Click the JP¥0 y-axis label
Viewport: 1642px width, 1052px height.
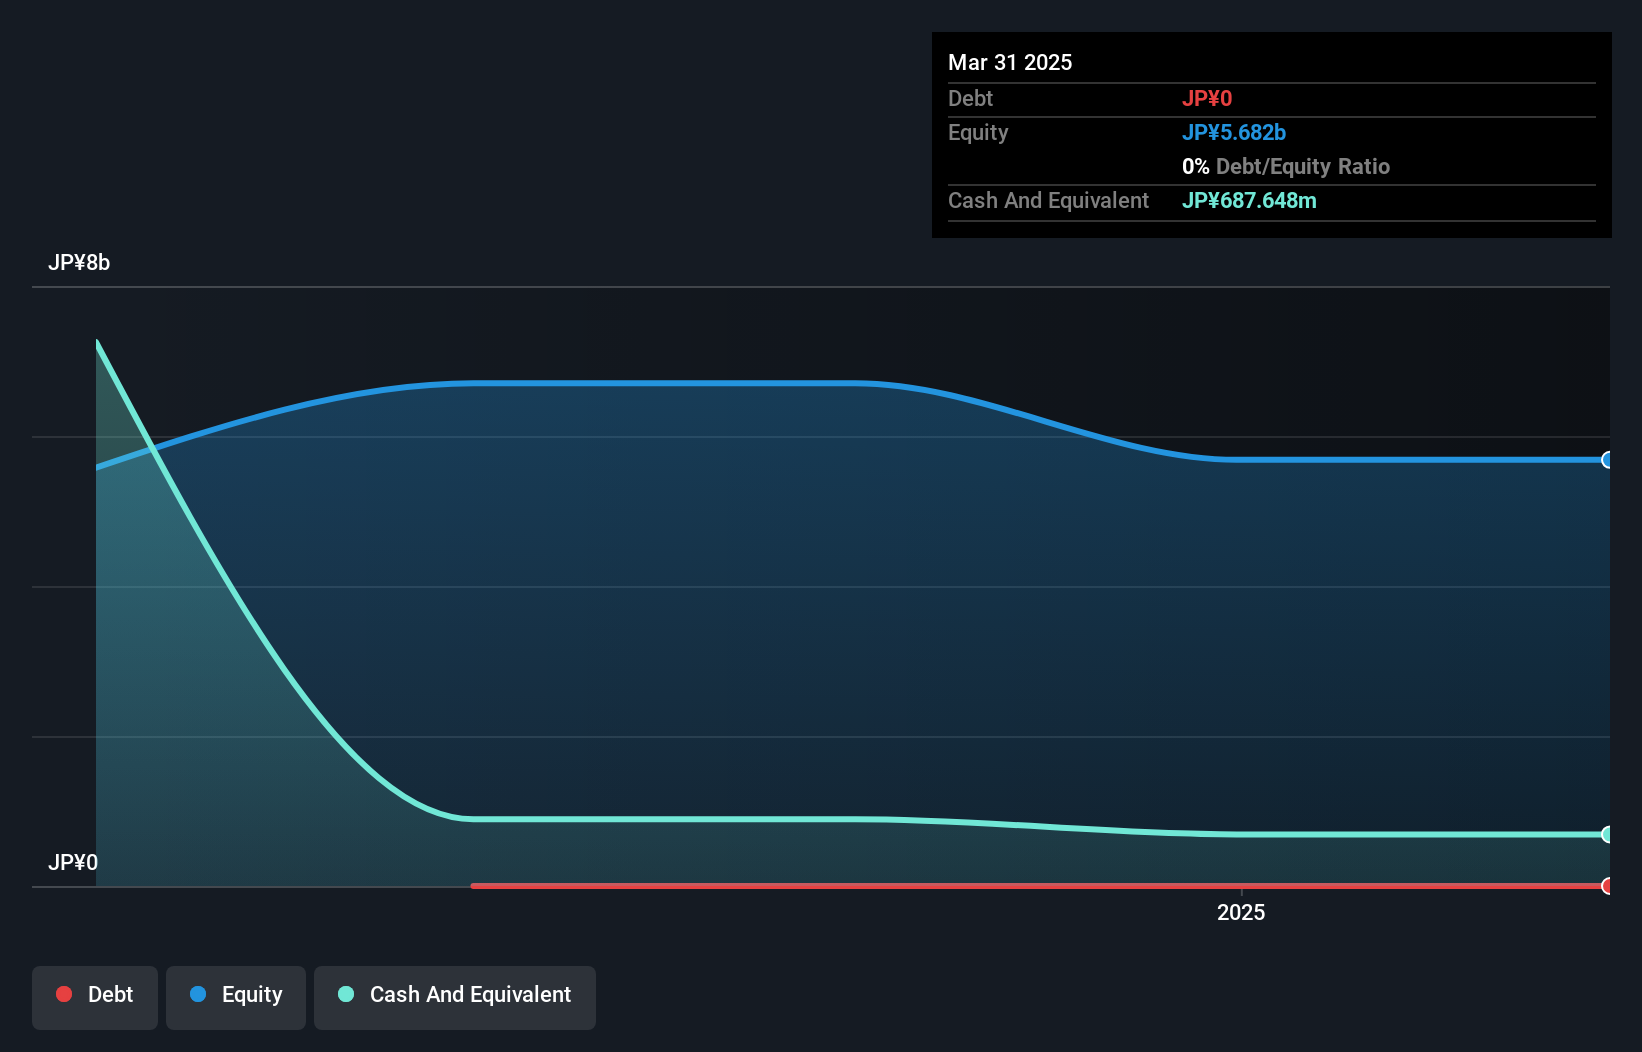73,862
